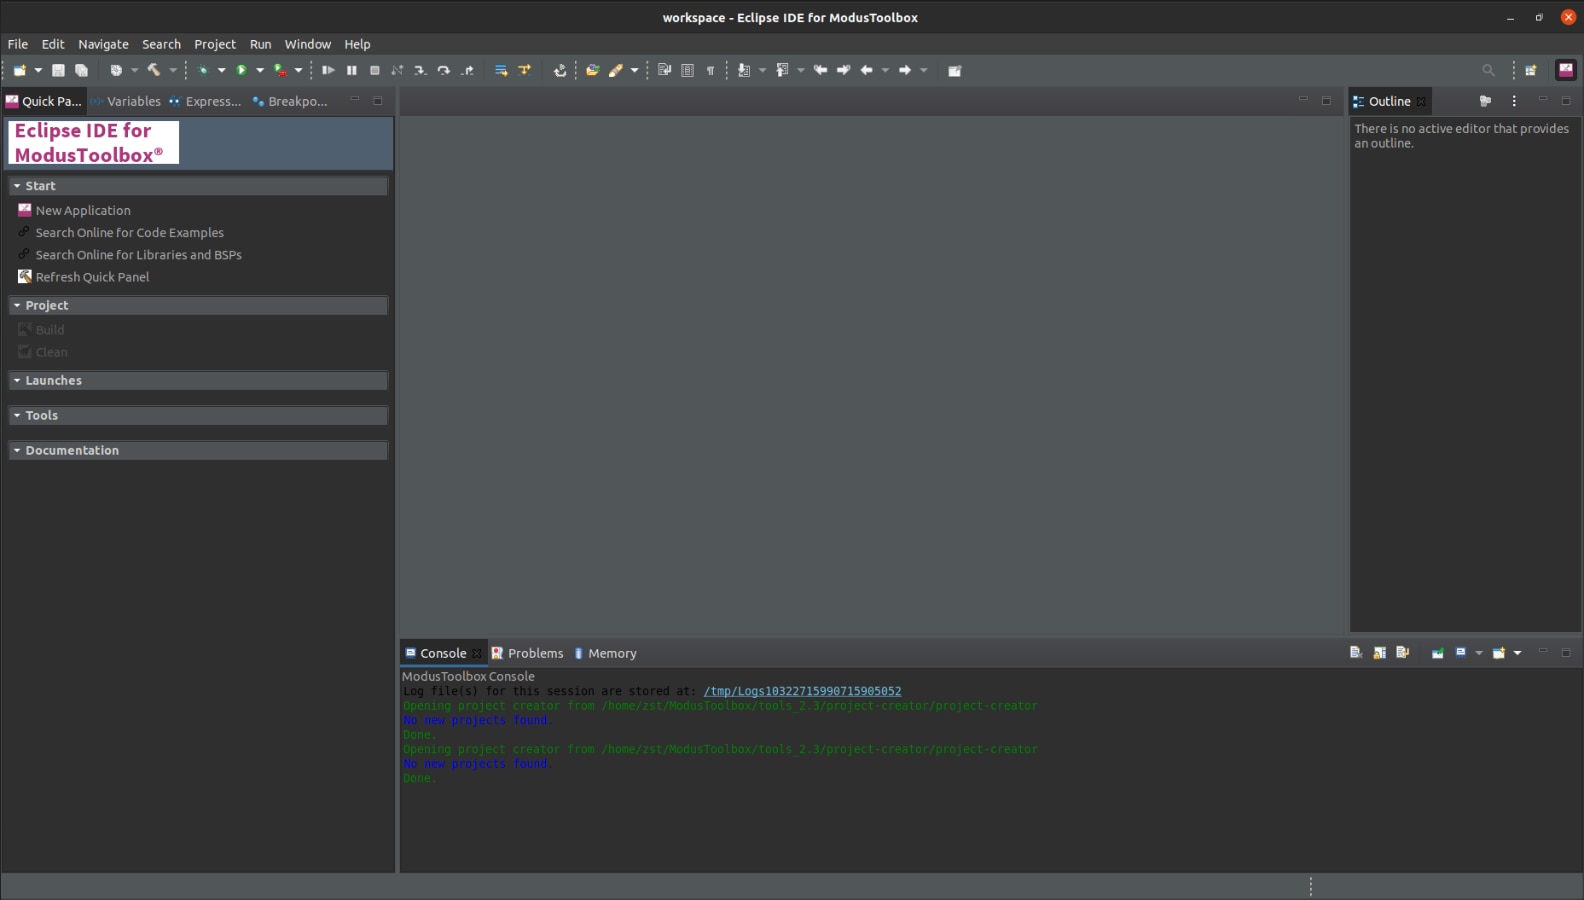Toggle Show Whitespace Characters pilcrow icon
Screen dimensions: 1584x900
click(x=711, y=71)
